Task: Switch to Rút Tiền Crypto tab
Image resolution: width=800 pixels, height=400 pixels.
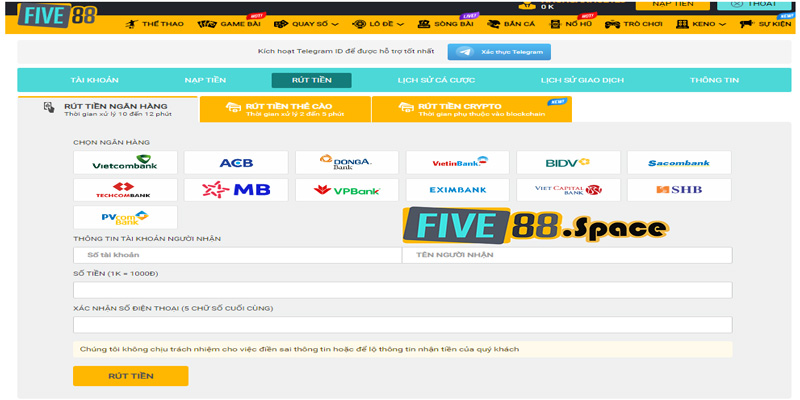Action: 471,109
